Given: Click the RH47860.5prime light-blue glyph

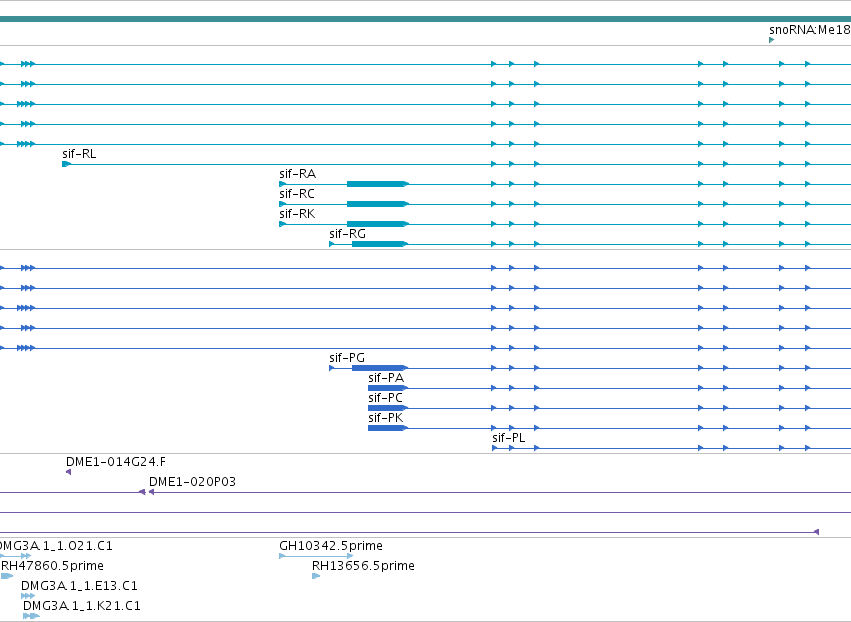Looking at the screenshot, I should point(7,576).
